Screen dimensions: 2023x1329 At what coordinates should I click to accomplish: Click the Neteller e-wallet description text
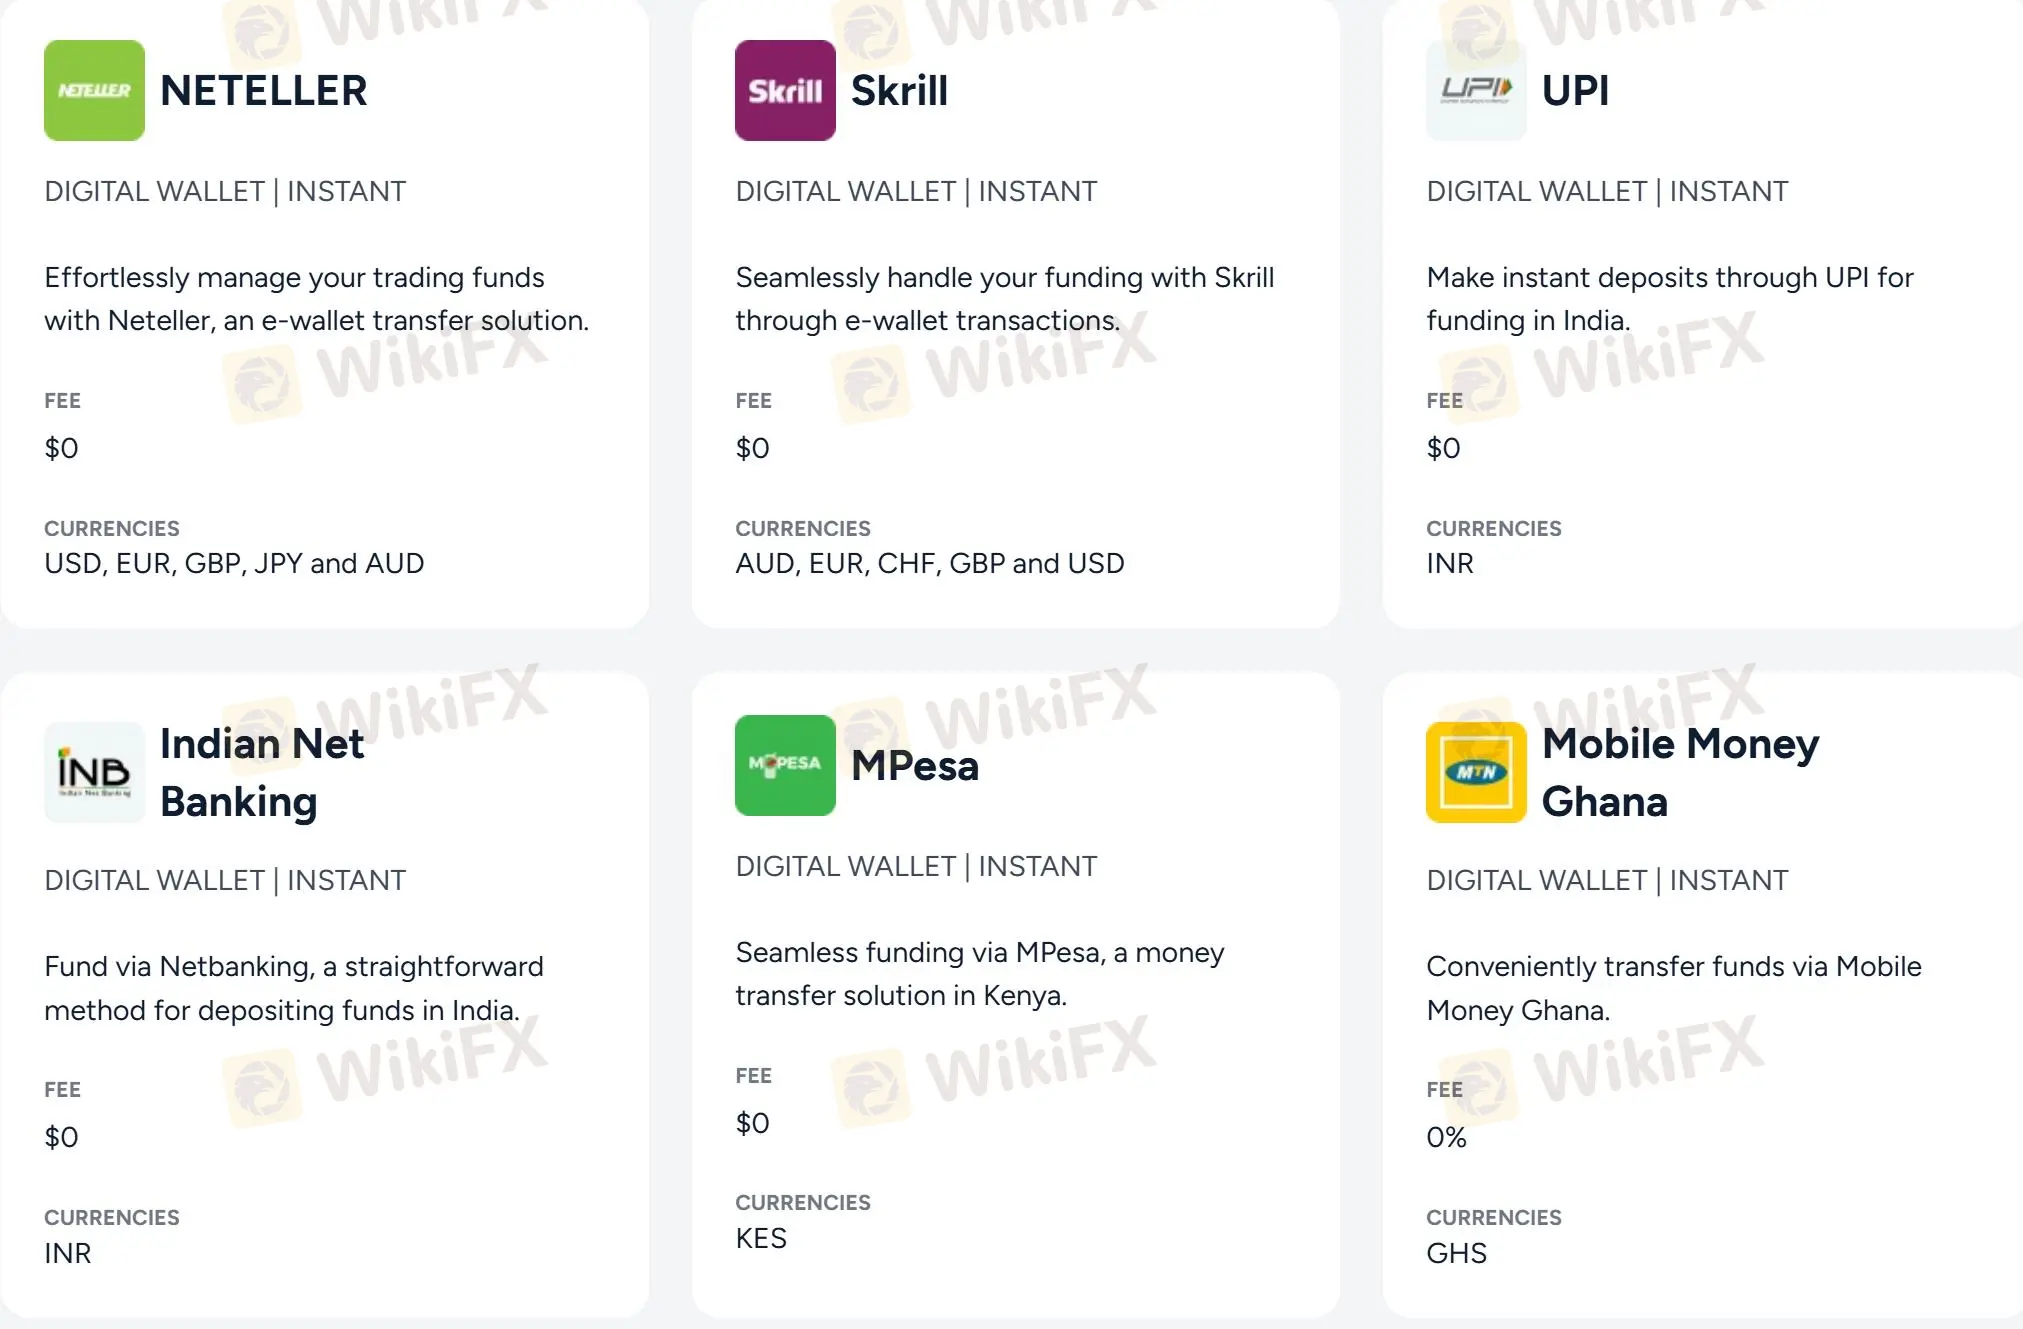[x=317, y=299]
